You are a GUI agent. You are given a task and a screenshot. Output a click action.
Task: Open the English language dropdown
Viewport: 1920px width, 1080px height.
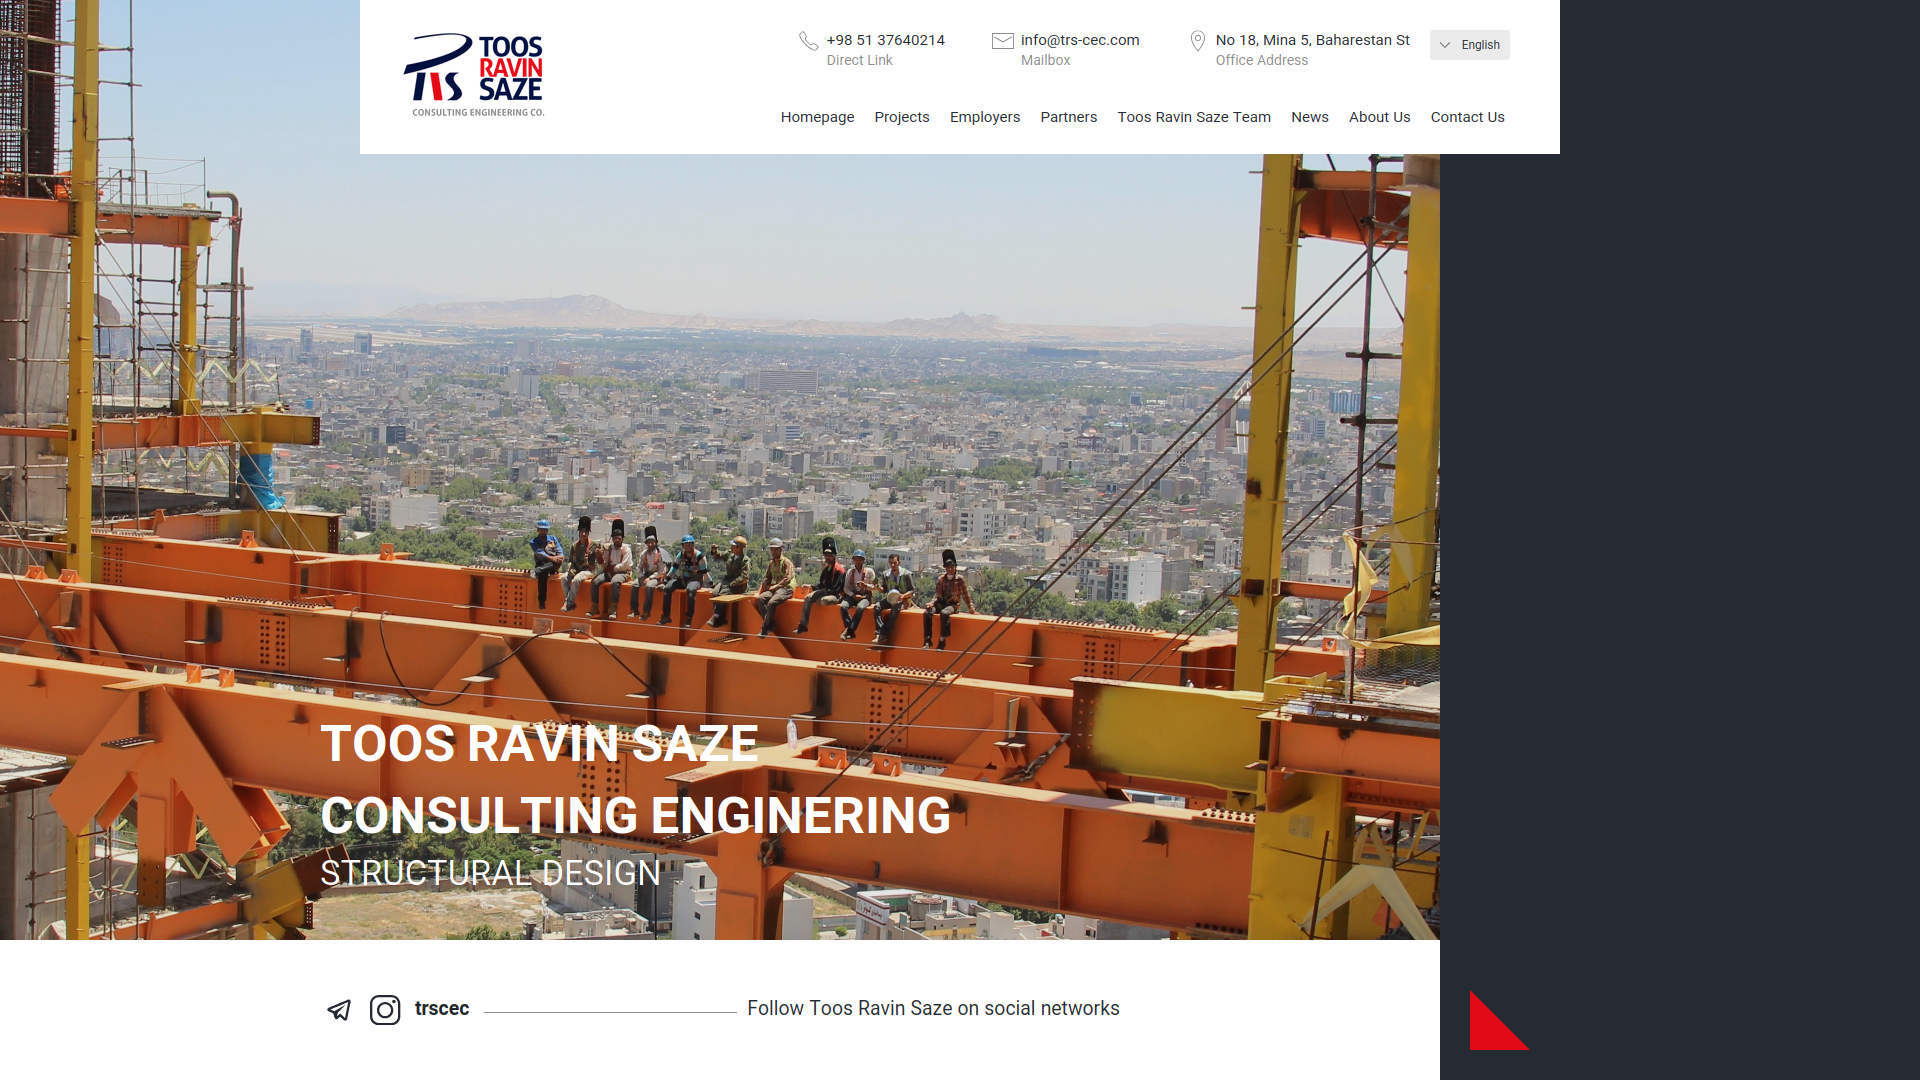pyautogui.click(x=1469, y=45)
